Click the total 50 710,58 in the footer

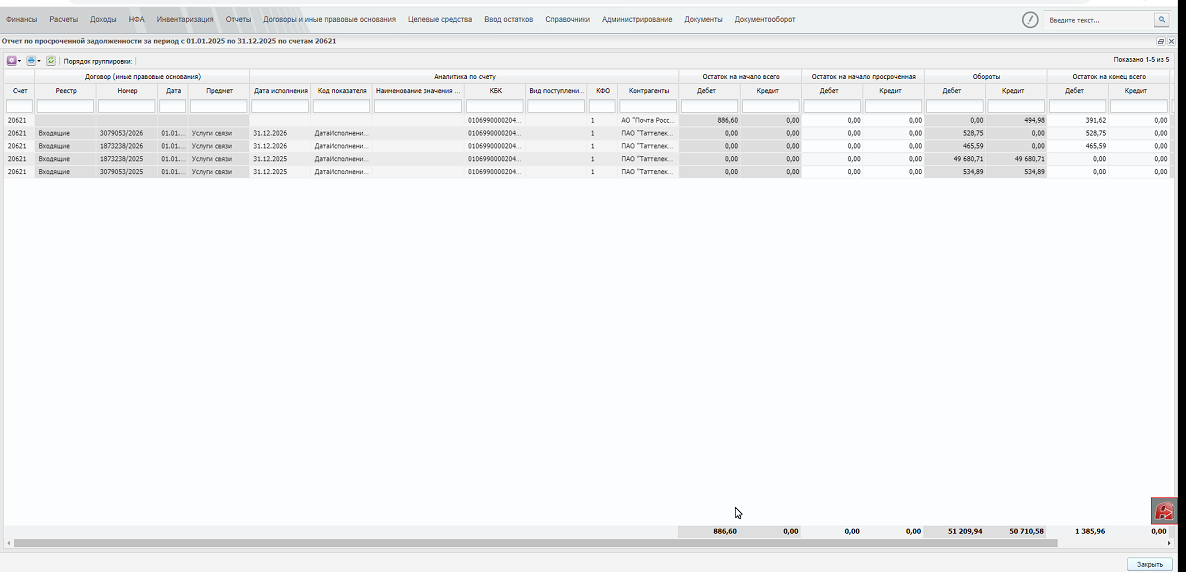coord(1026,532)
